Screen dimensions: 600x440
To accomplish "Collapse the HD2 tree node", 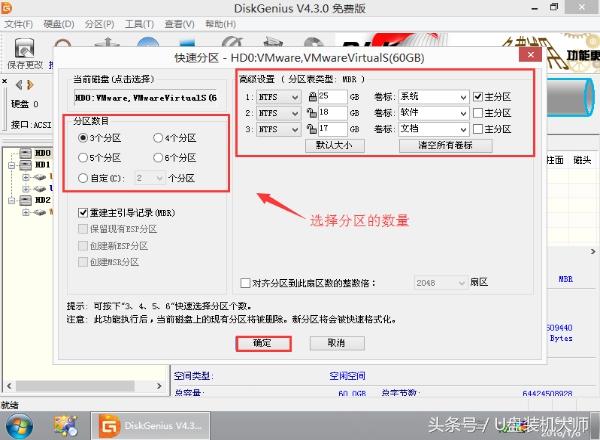I will [x=11, y=200].
